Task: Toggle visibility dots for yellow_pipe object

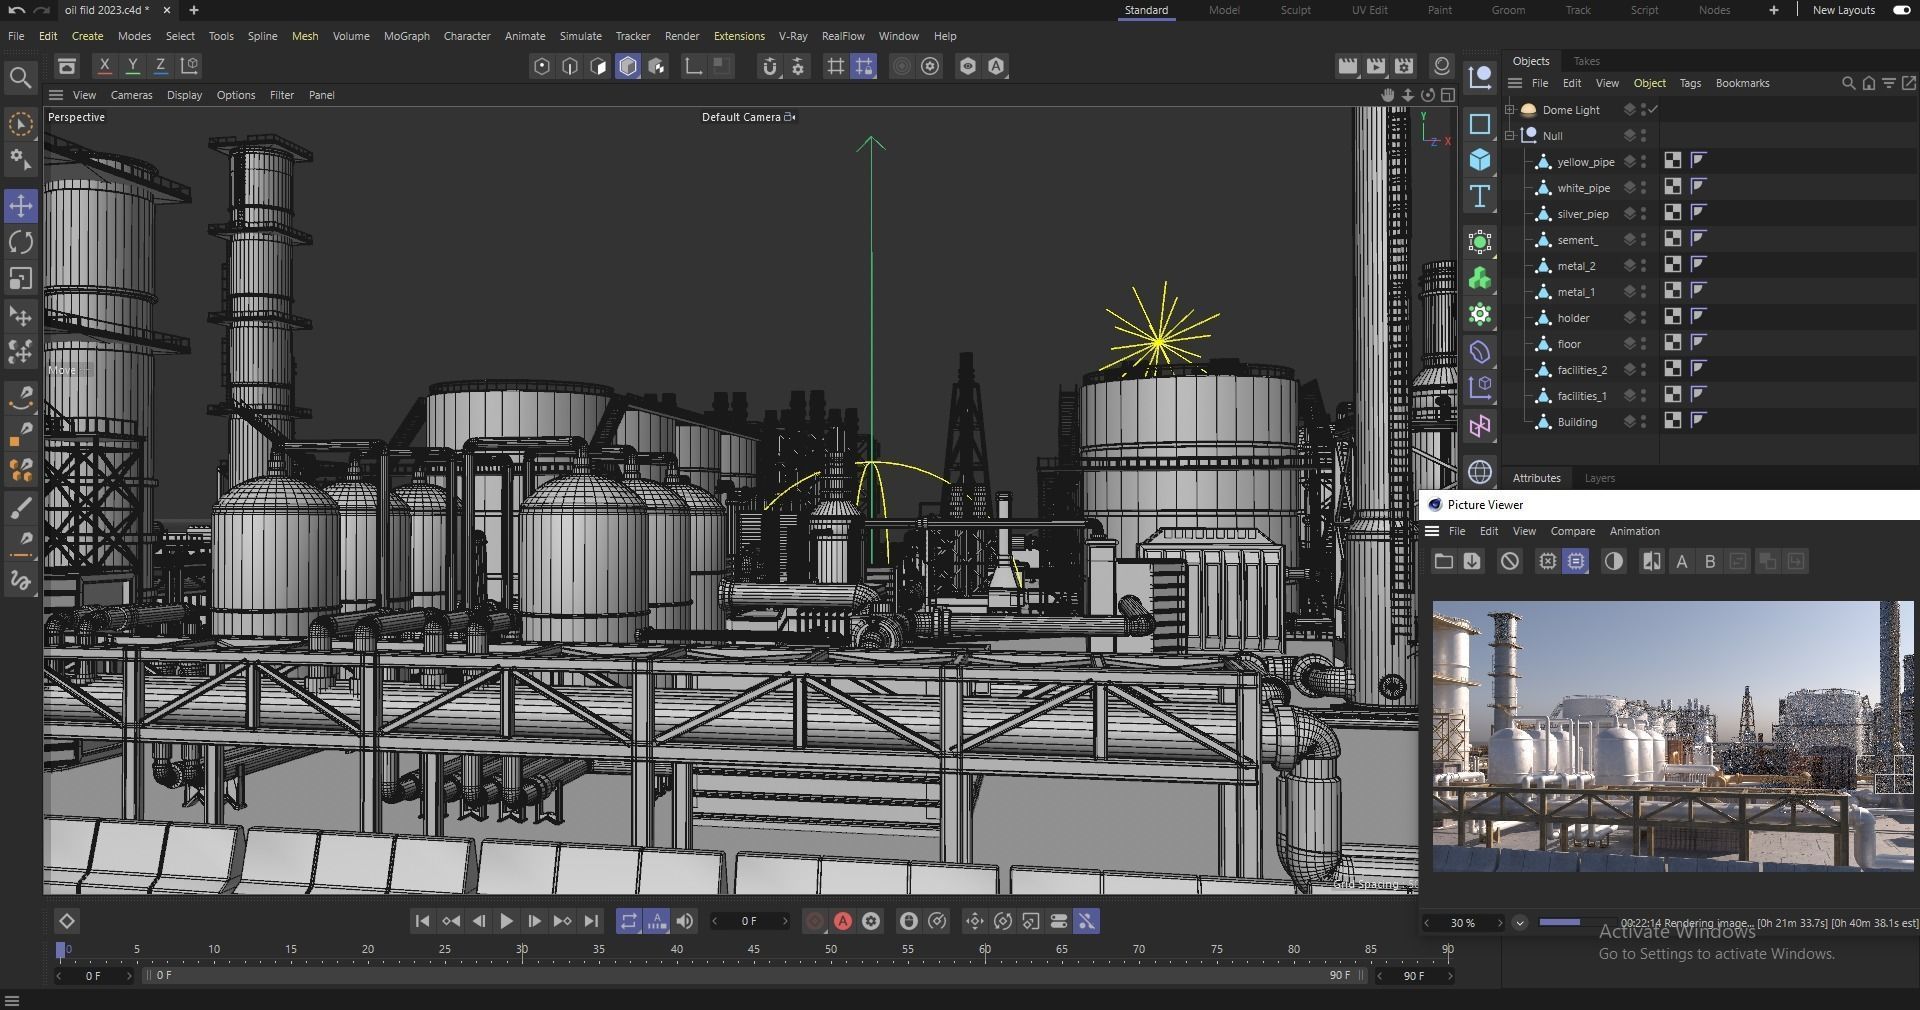Action: point(1644,162)
